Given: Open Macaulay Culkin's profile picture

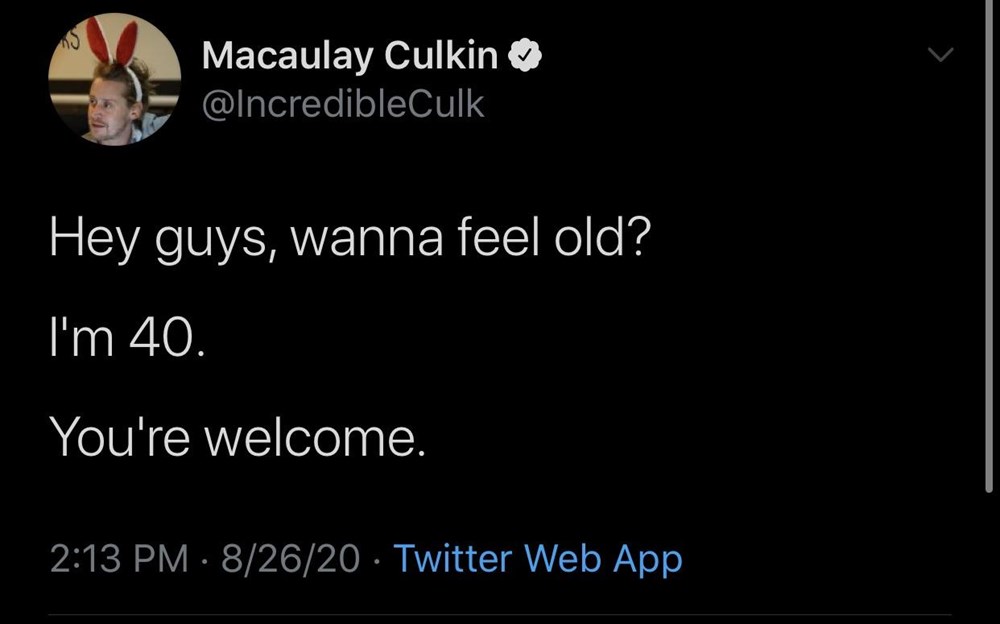Looking at the screenshot, I should (114, 79).
